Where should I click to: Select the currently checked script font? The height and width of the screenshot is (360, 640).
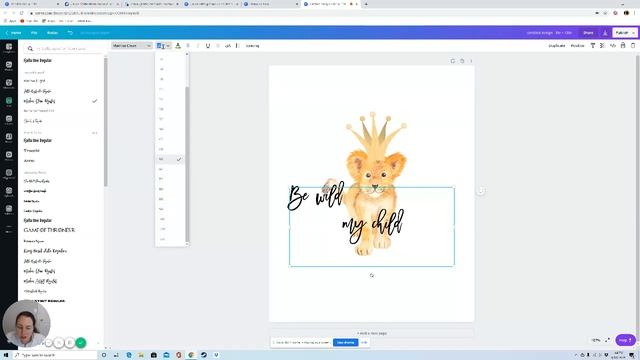coord(60,101)
